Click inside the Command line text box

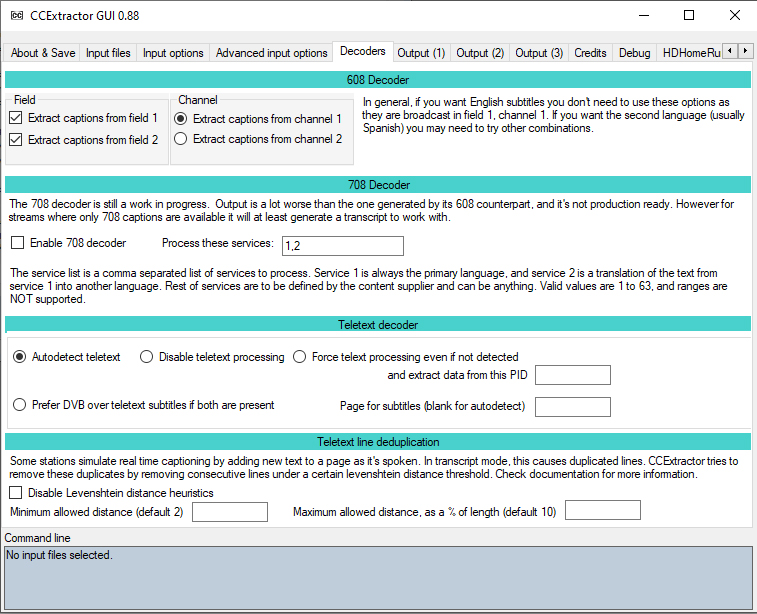coord(378,577)
